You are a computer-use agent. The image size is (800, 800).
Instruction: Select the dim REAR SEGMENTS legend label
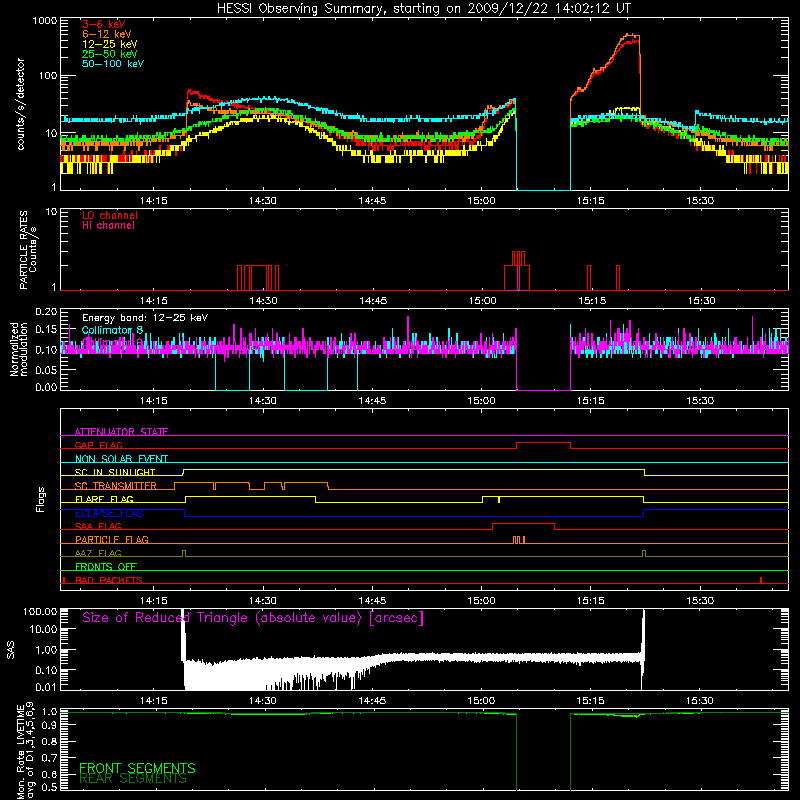pos(133,779)
